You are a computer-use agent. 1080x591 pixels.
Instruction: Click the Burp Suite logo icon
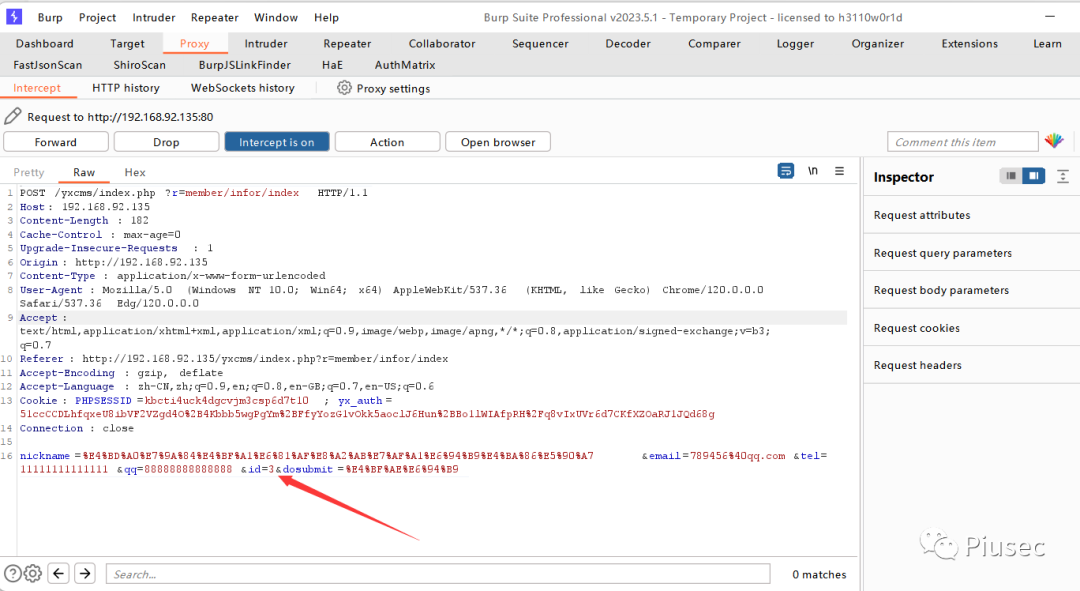click(x=14, y=17)
